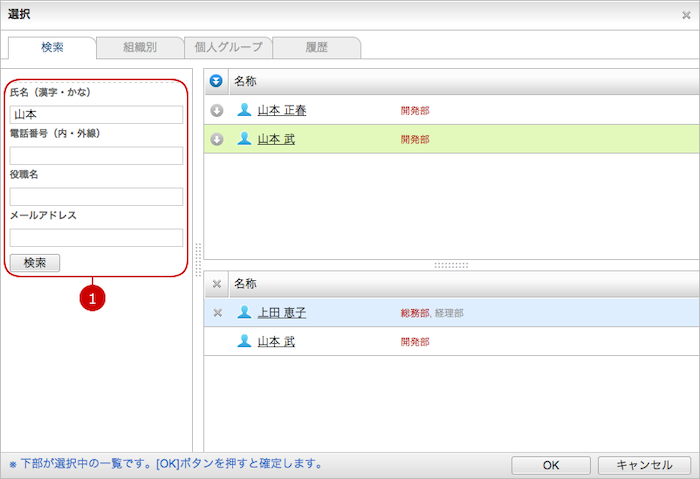Viewport: 700px width, 479px height.
Task: Click the add-all arrow icon in results header
Action: 216,81
